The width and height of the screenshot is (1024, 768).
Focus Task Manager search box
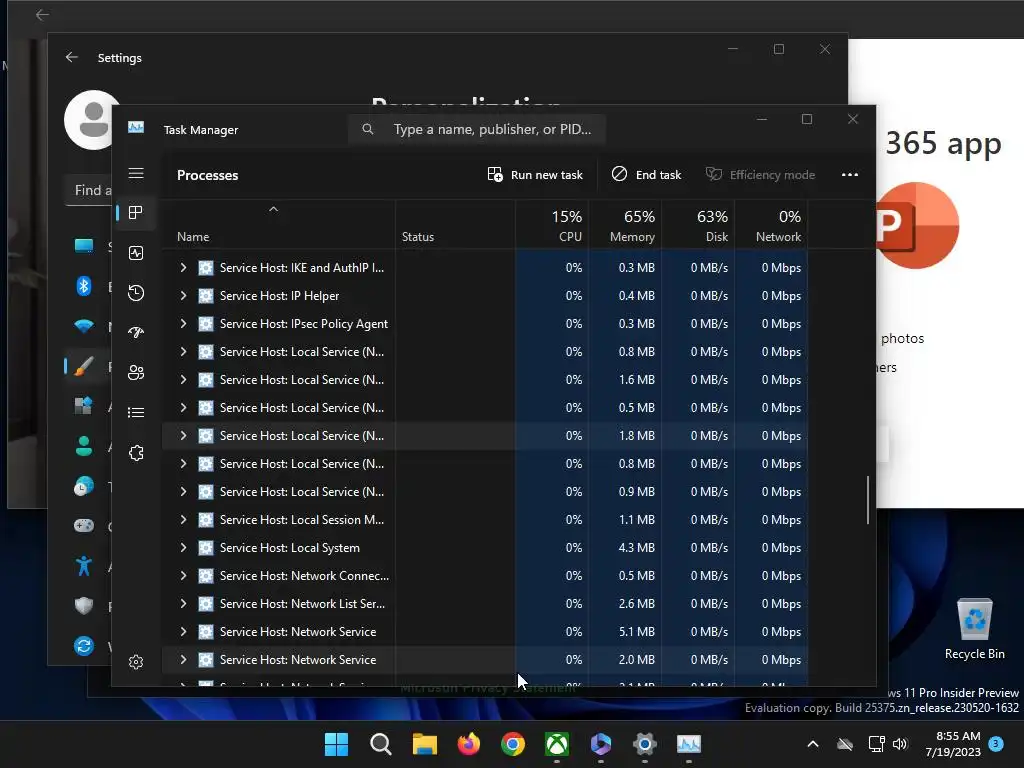477,129
